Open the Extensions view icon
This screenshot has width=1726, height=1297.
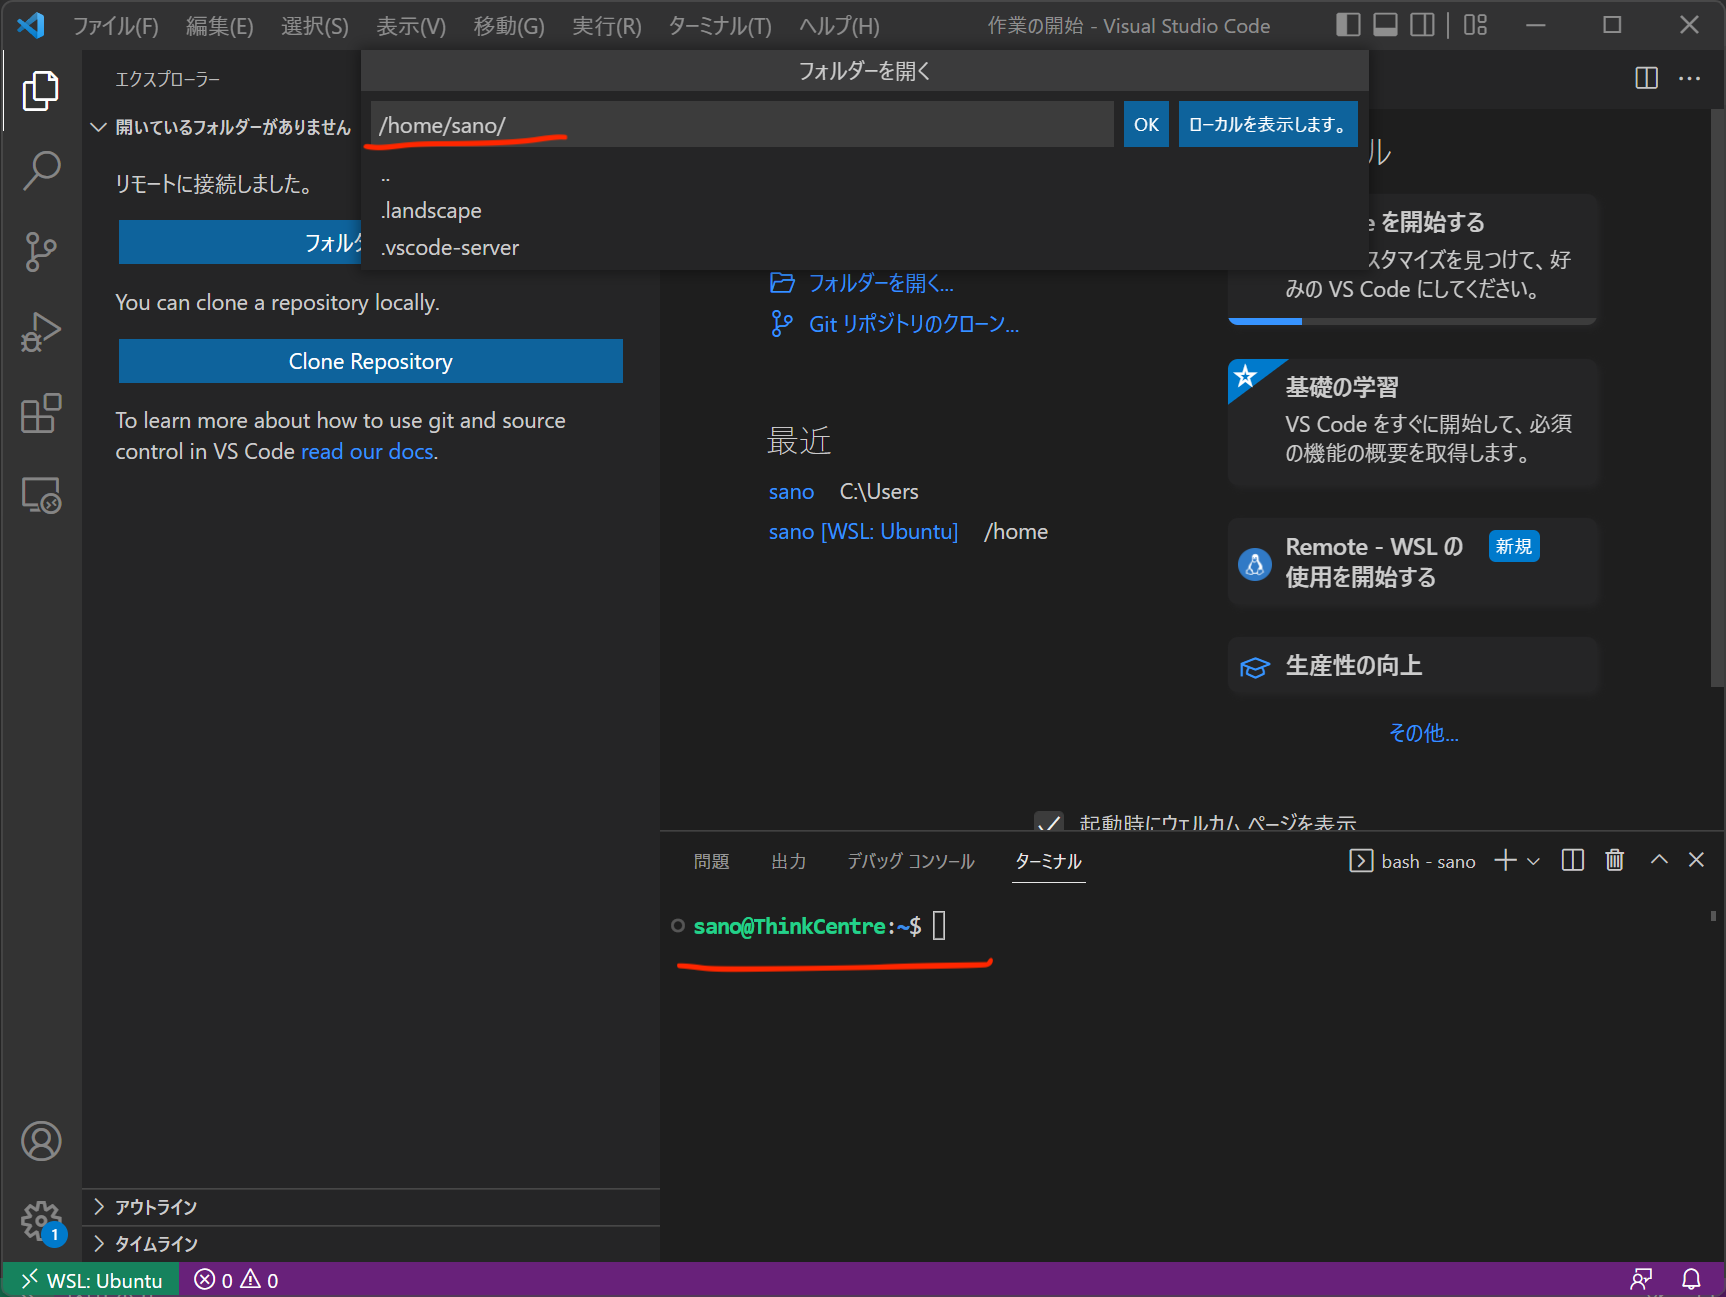click(x=41, y=413)
